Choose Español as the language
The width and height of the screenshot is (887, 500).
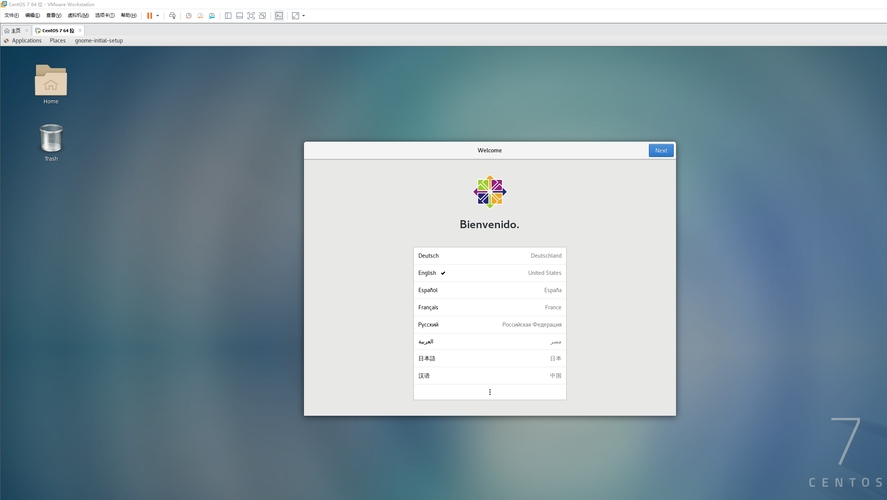coord(490,290)
